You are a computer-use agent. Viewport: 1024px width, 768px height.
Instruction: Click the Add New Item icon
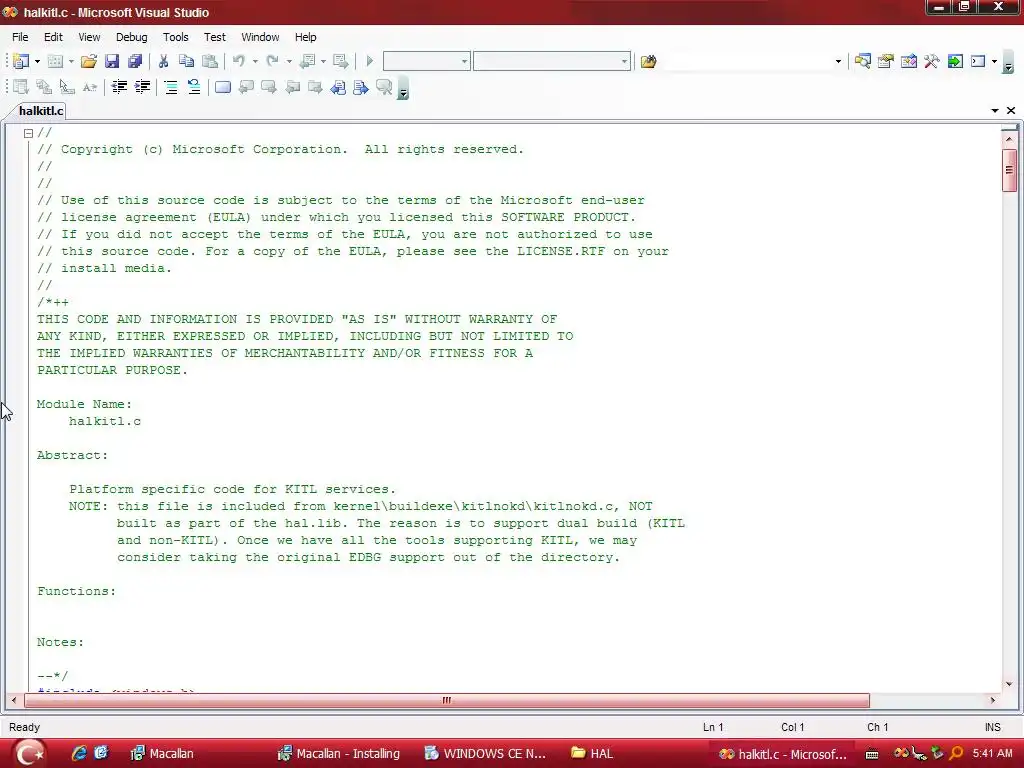[56, 61]
